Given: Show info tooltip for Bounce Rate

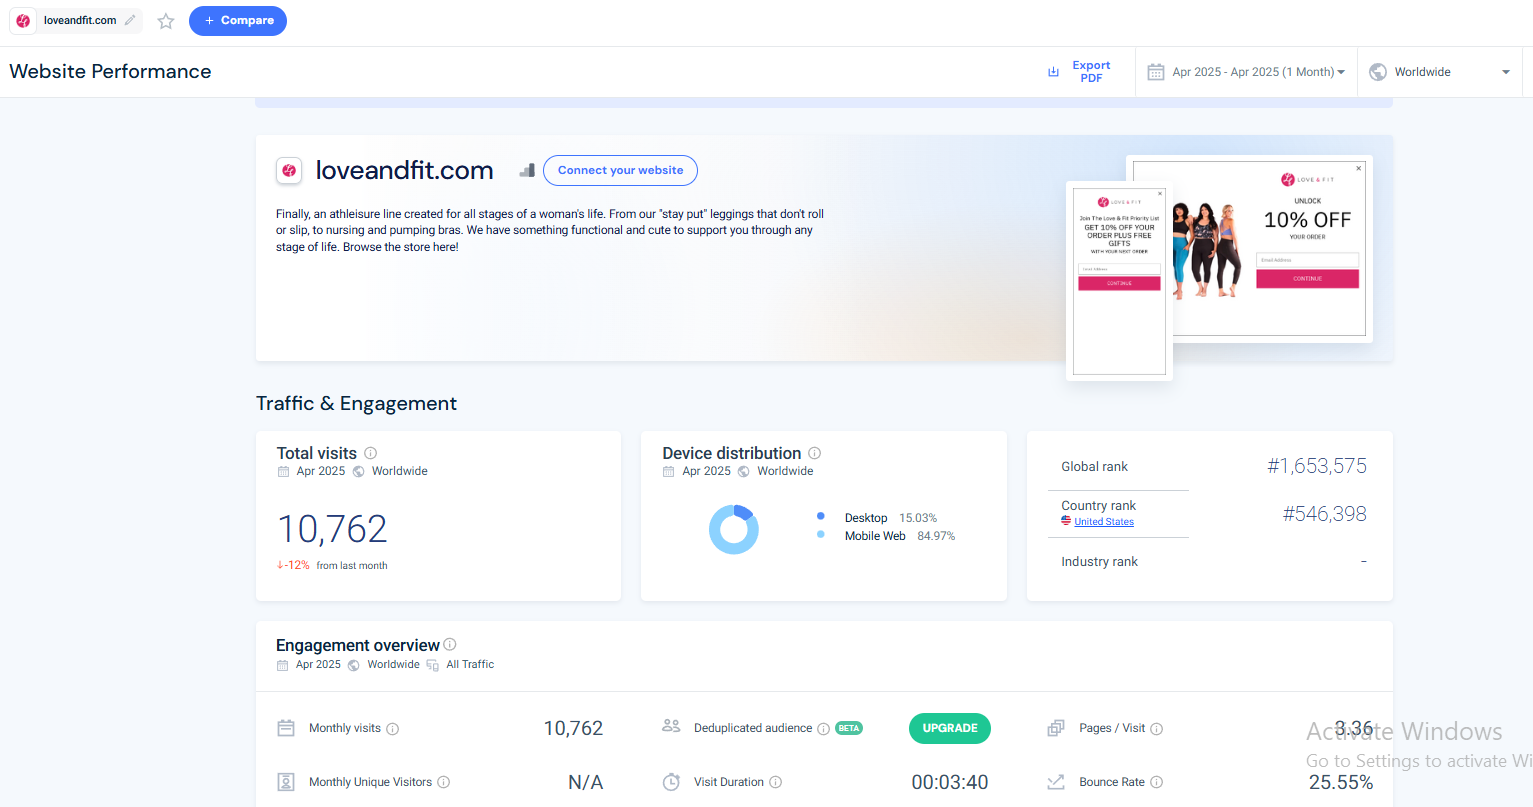Looking at the screenshot, I should [1157, 782].
